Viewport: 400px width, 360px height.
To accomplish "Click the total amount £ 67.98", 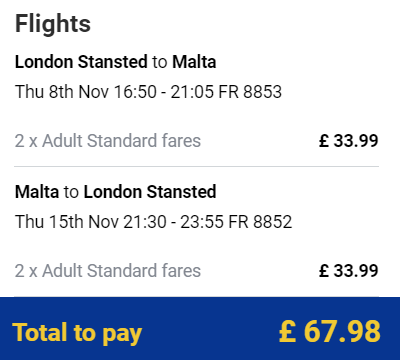I will [330, 332].
